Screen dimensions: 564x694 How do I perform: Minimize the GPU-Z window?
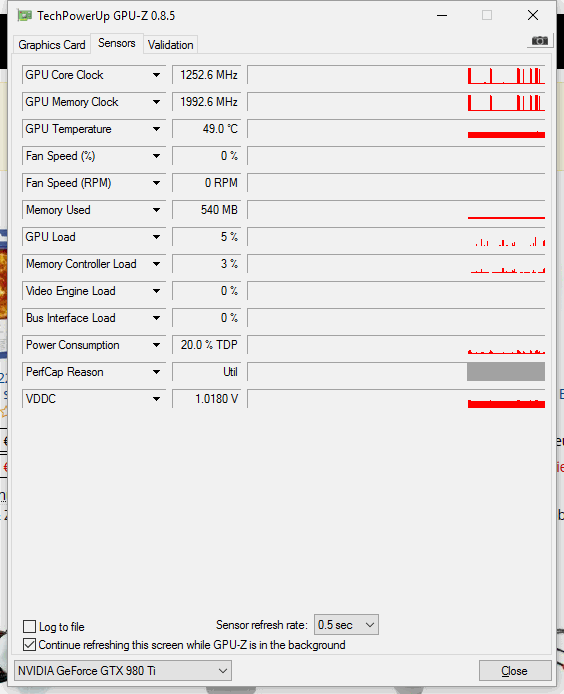pos(442,15)
